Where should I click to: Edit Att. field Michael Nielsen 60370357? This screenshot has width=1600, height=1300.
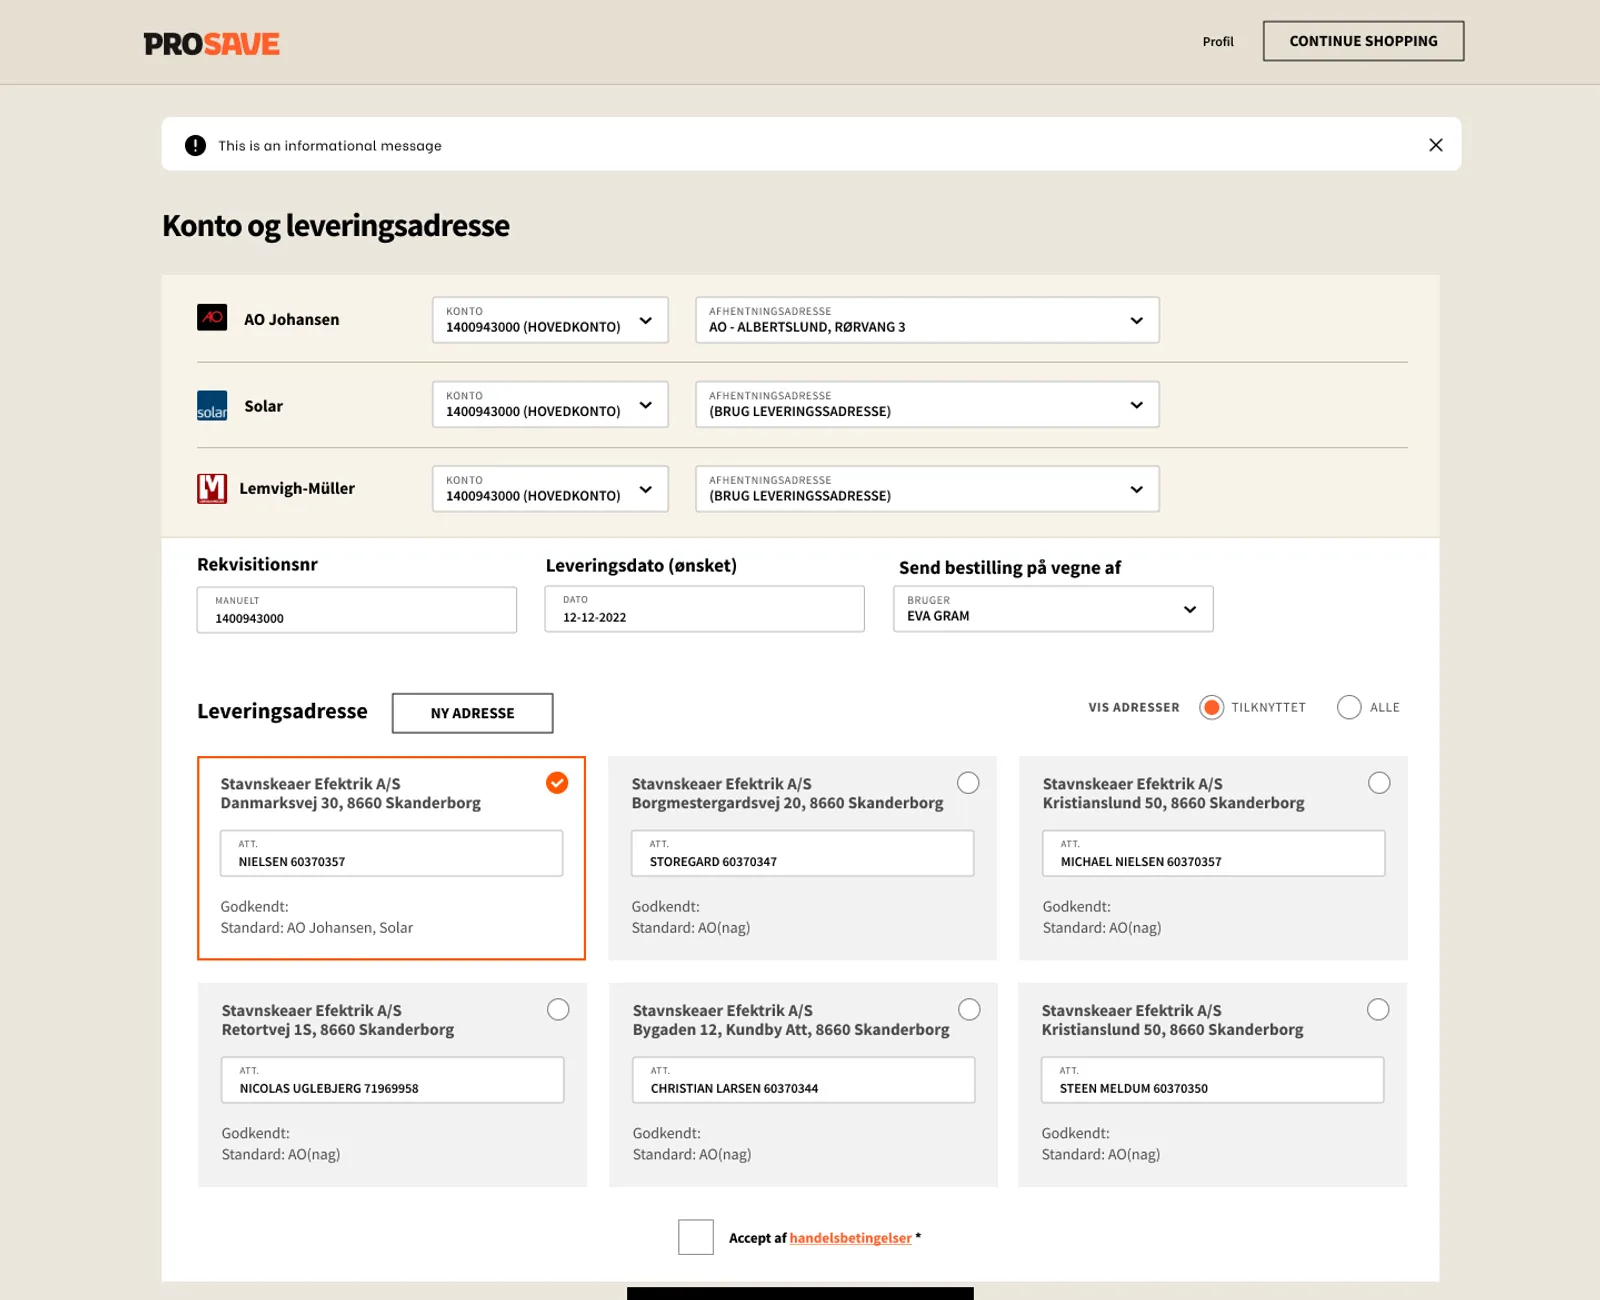pos(1214,853)
